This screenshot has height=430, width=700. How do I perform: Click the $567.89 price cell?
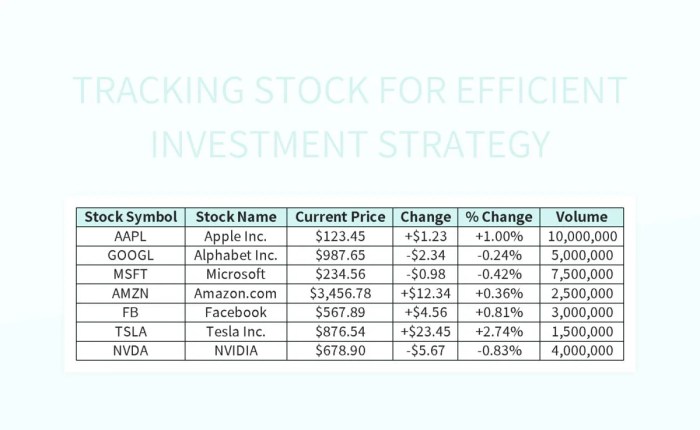(x=340, y=312)
